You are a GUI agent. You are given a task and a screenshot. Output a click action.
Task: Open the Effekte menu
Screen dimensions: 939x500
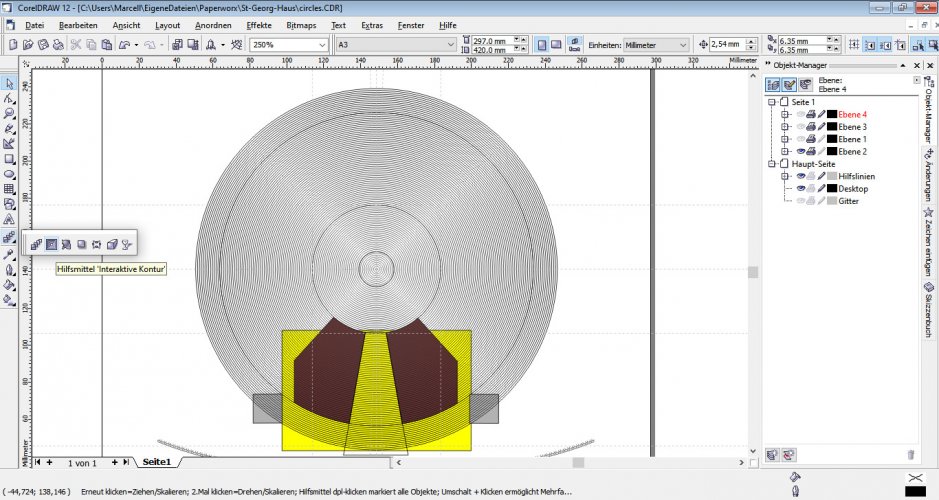coord(259,25)
